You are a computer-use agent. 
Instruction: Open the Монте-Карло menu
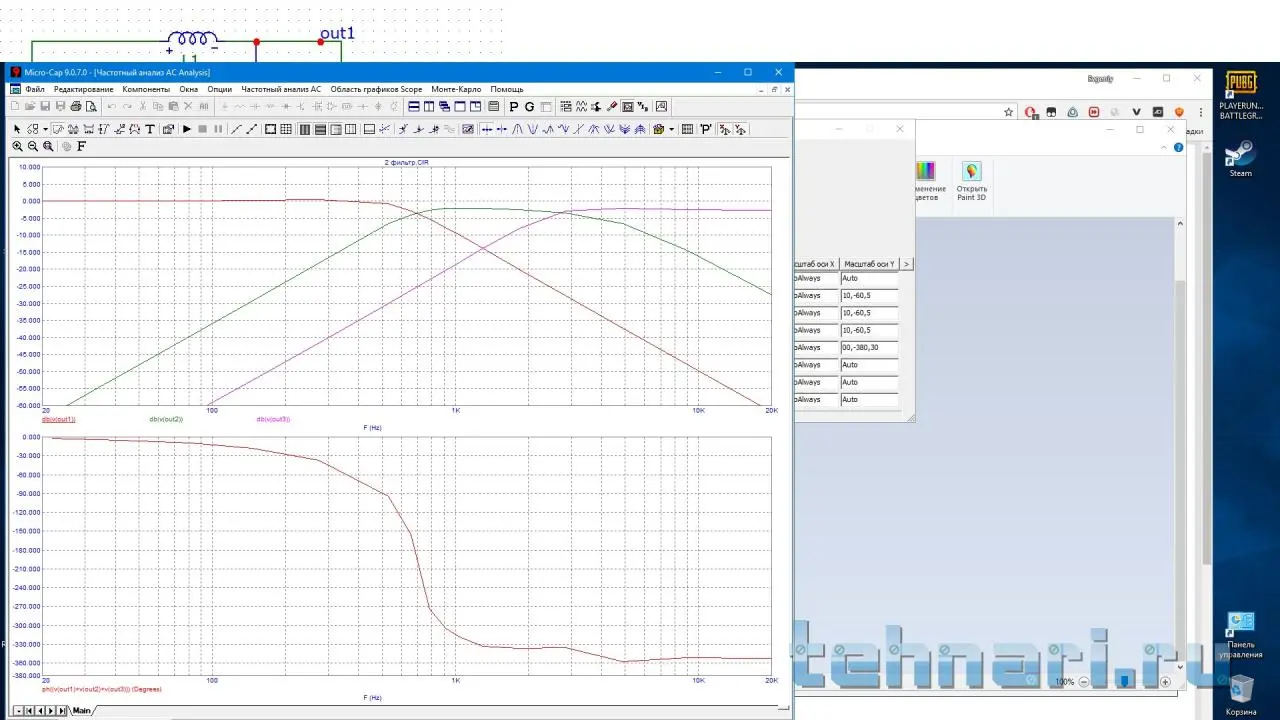click(456, 89)
